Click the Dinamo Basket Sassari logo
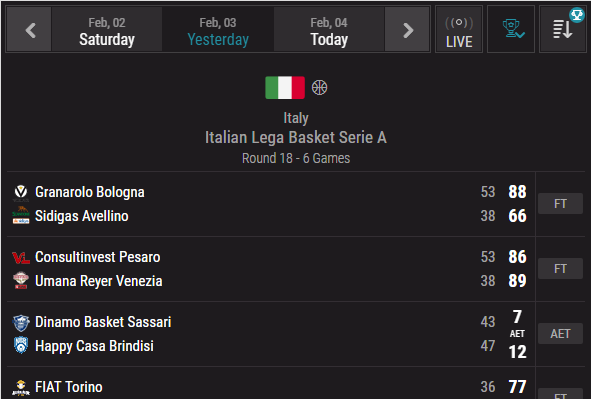Screen dimensions: 591x399 coord(21,323)
